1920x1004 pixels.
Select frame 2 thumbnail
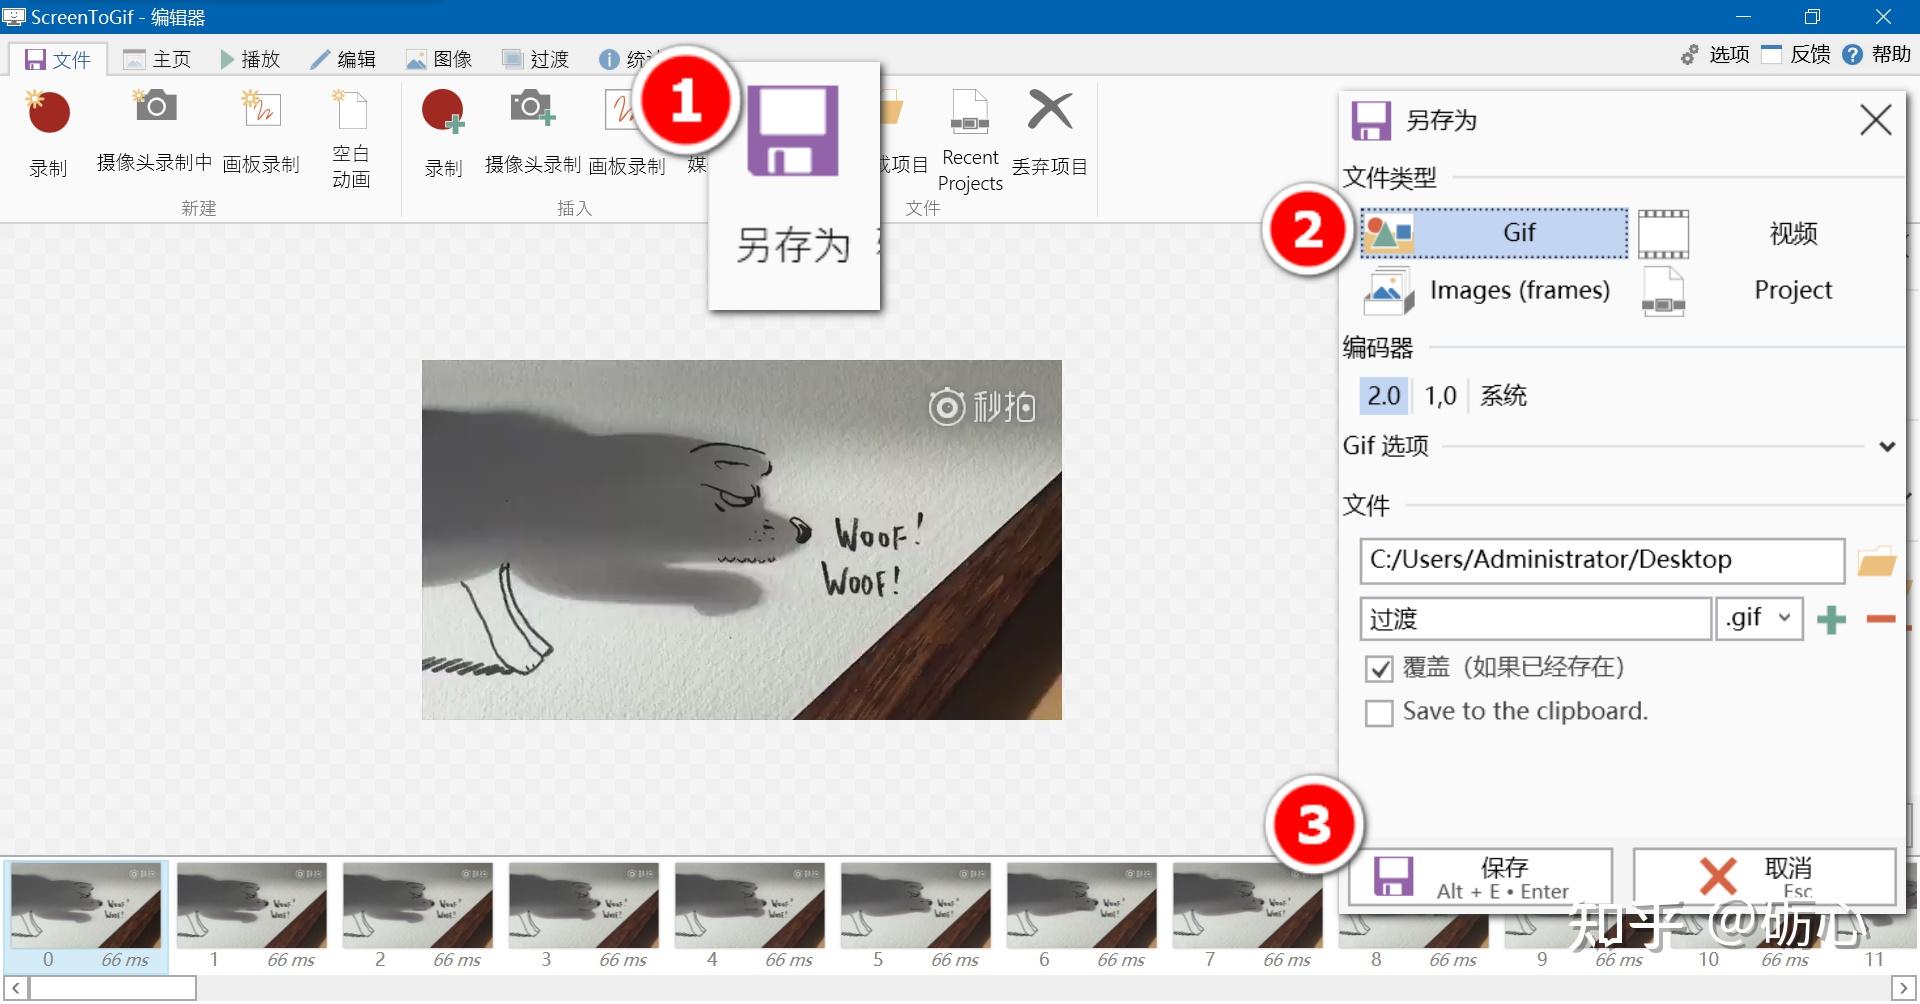click(418, 916)
